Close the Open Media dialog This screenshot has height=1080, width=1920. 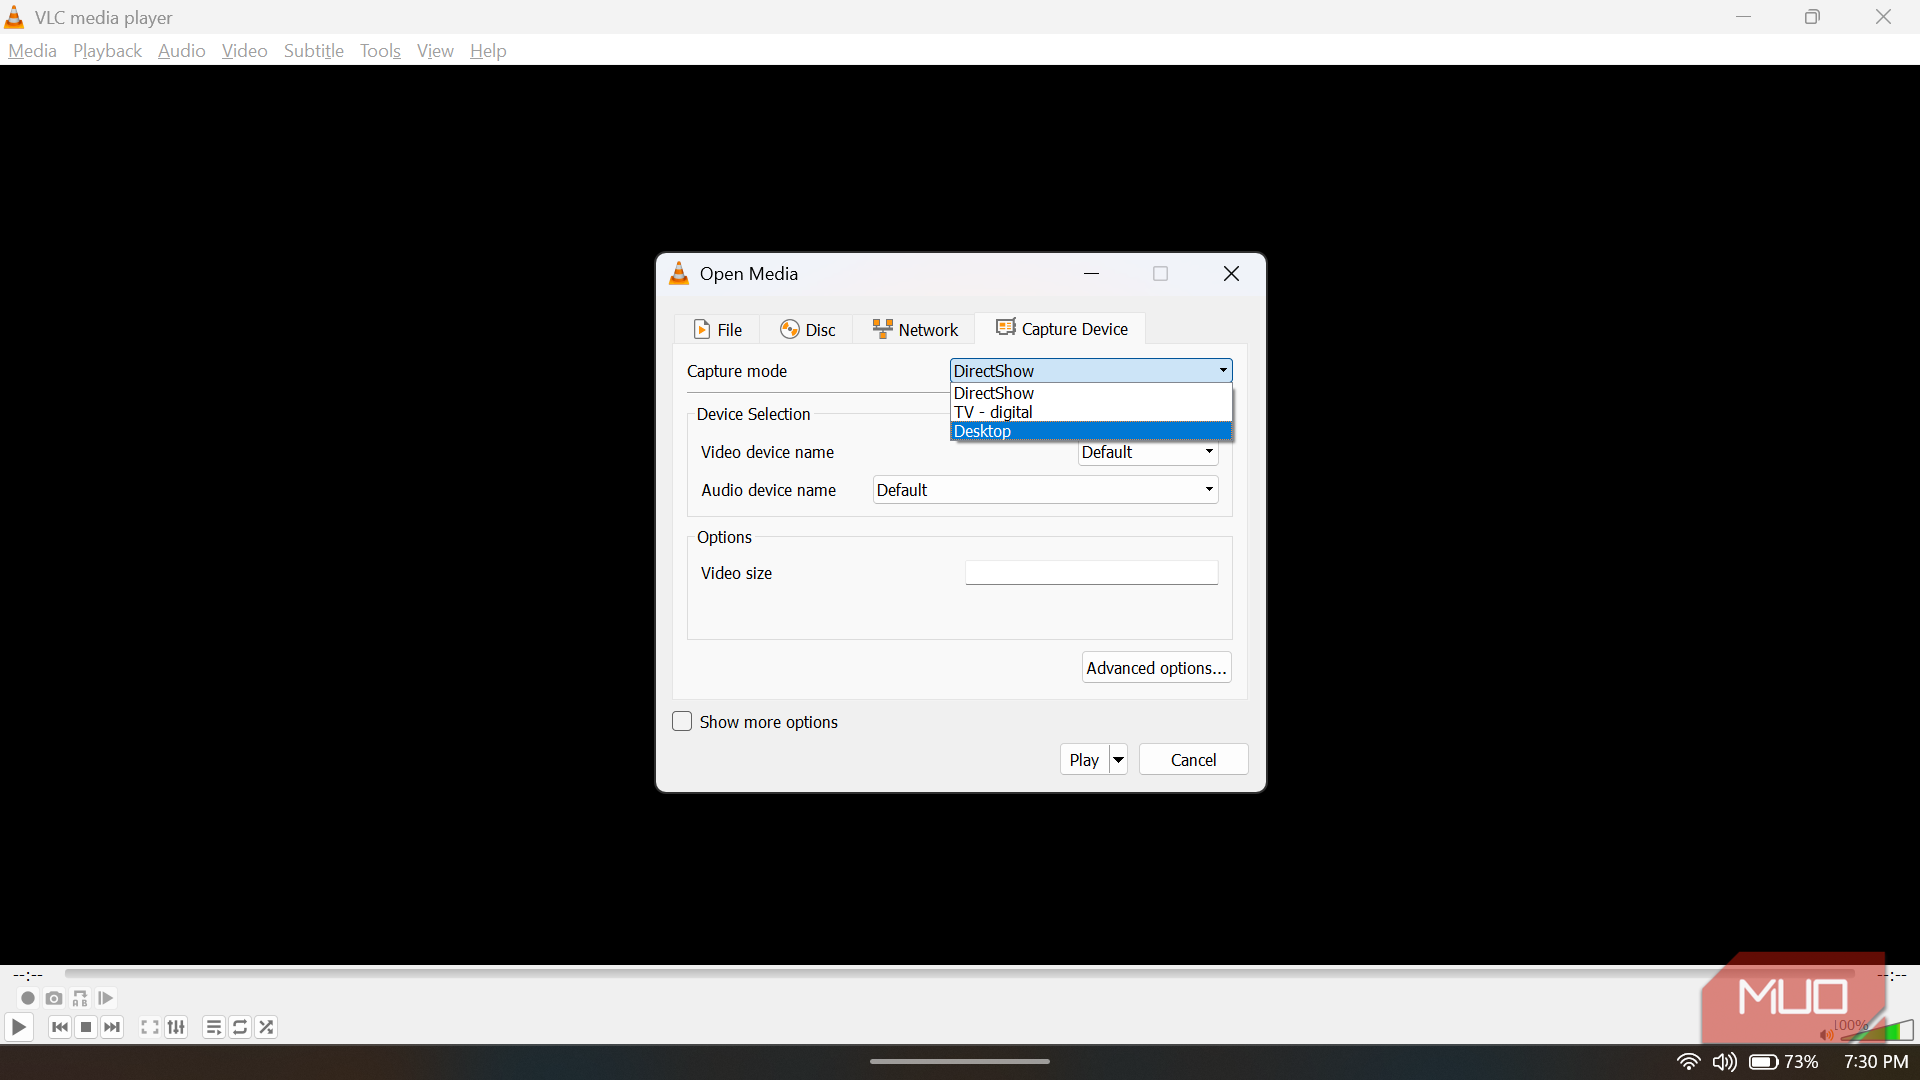[1231, 274]
